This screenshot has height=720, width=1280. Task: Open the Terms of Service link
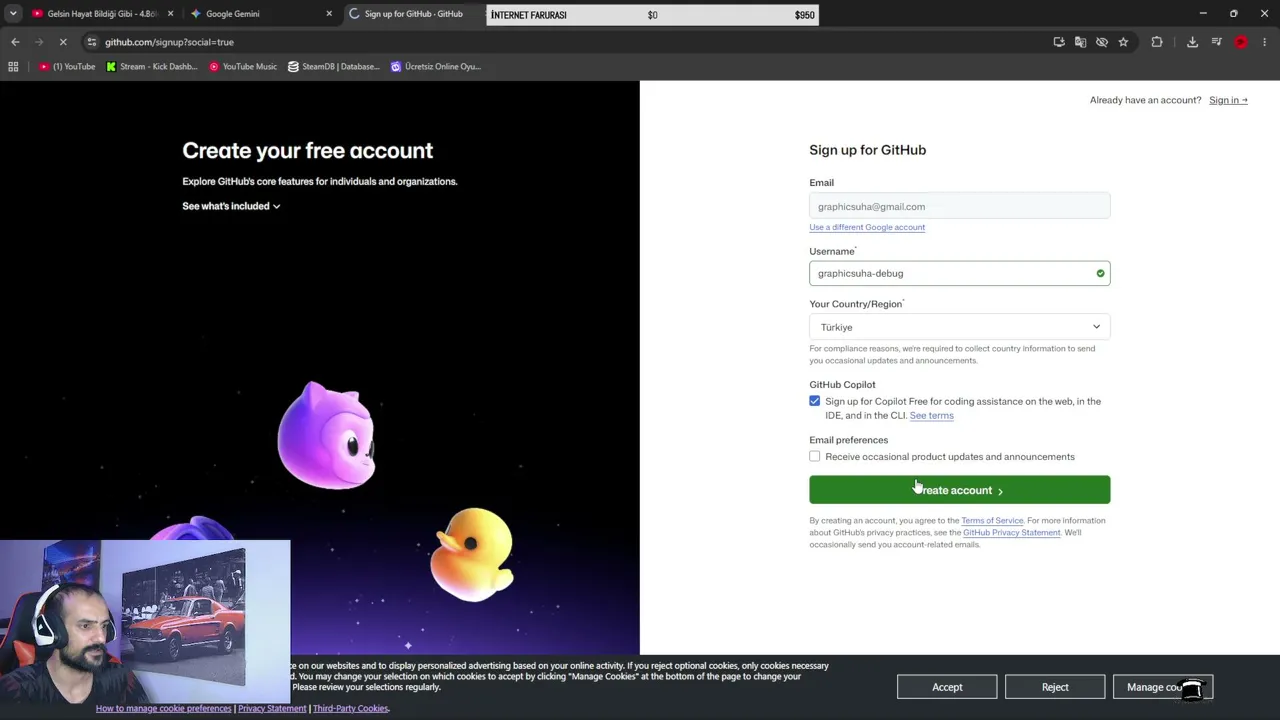(992, 521)
